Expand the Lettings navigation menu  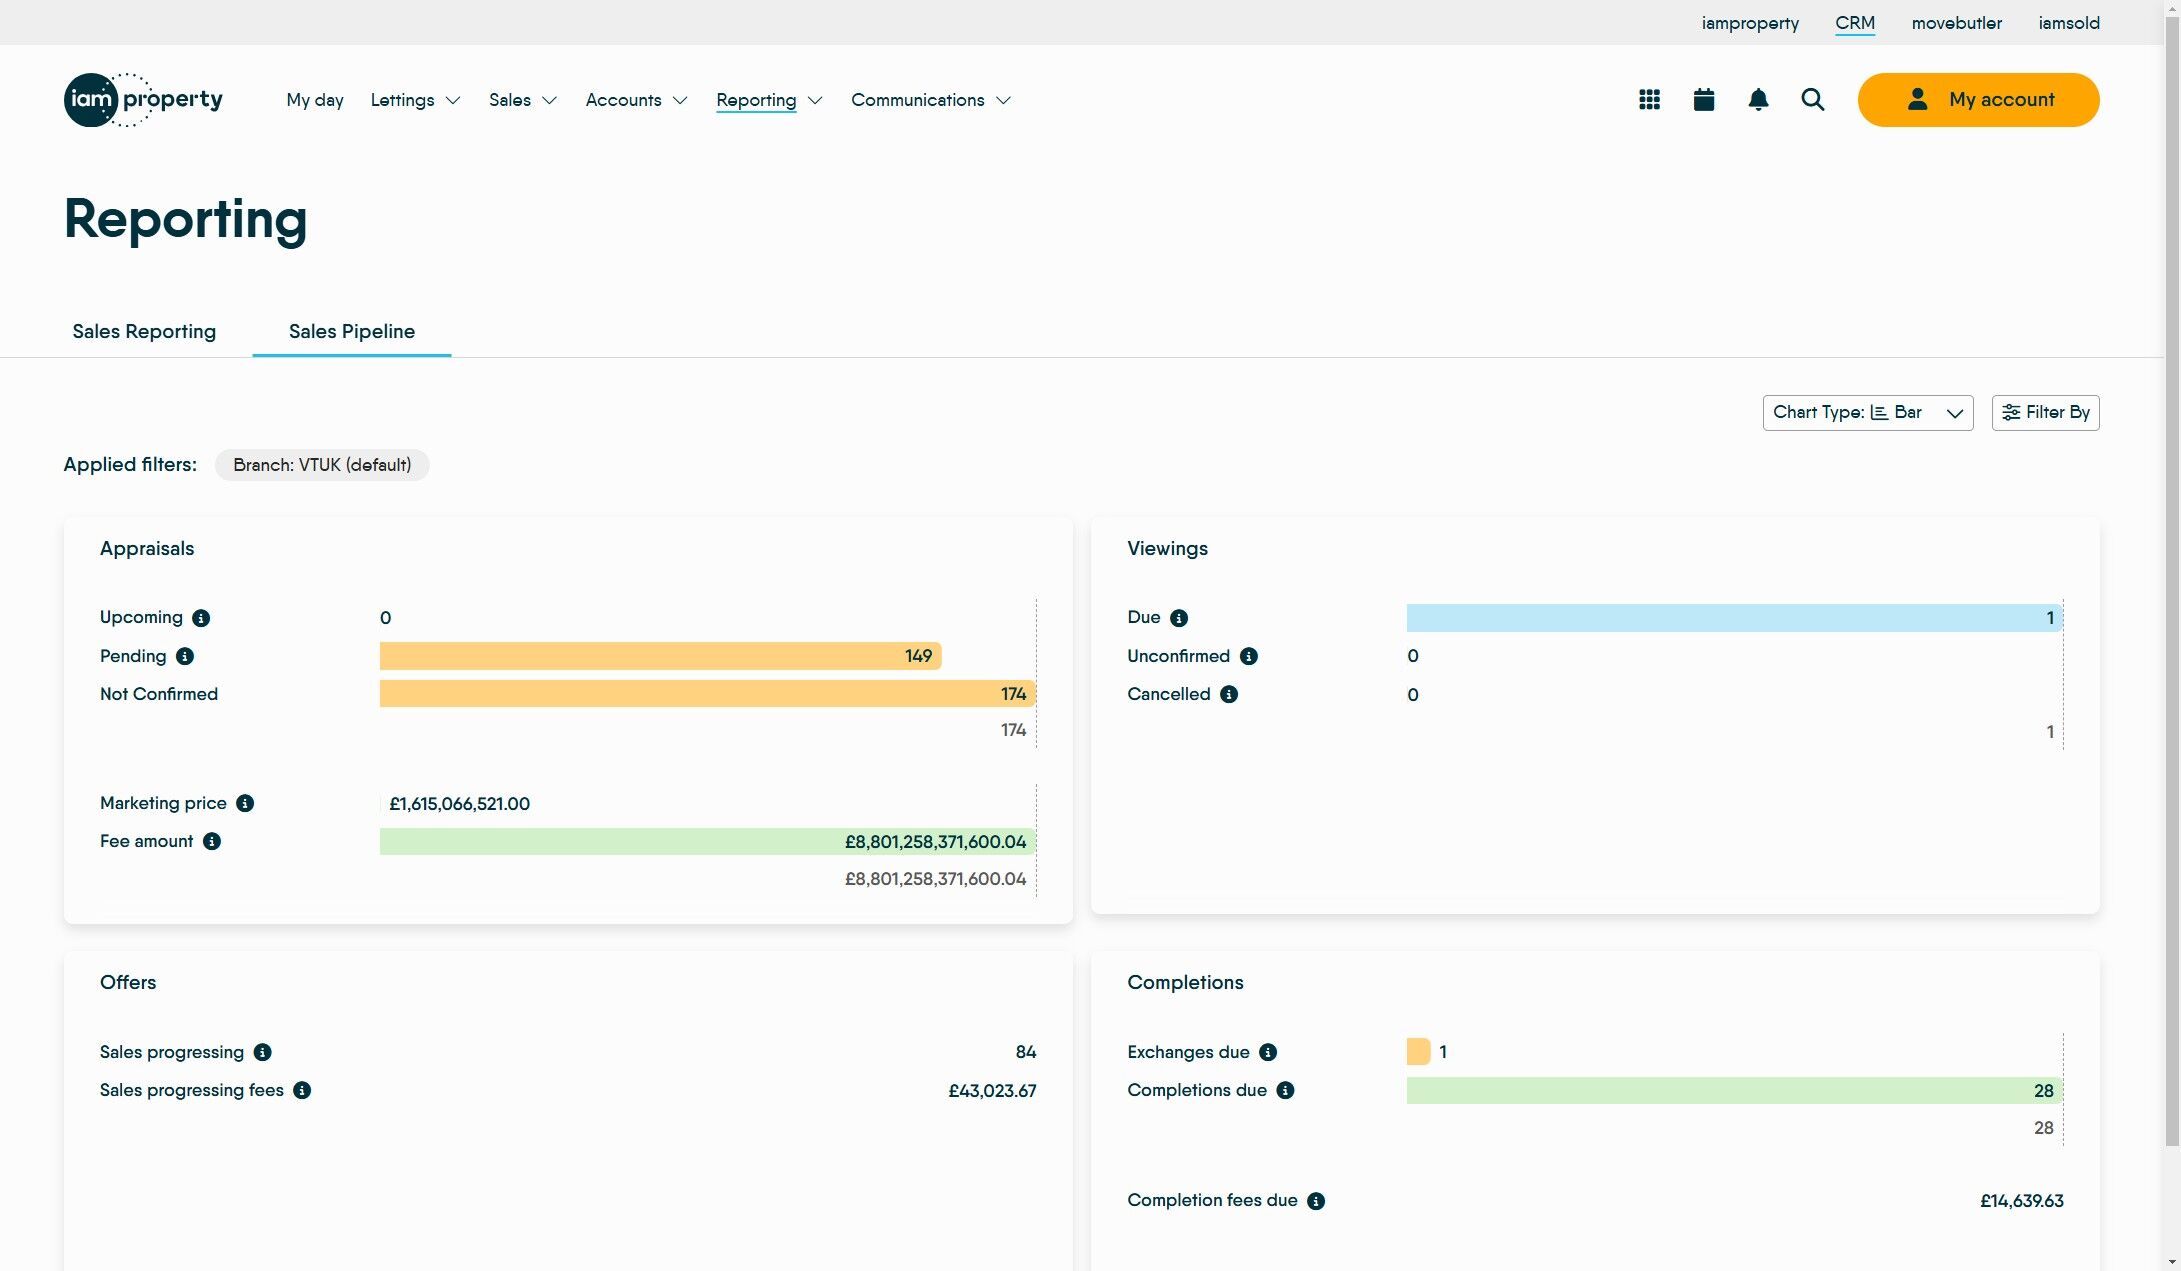point(415,100)
